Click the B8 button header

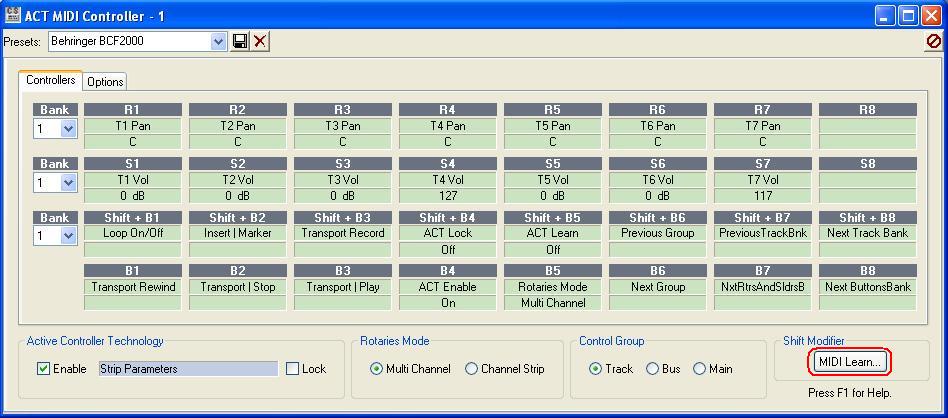(x=868, y=271)
